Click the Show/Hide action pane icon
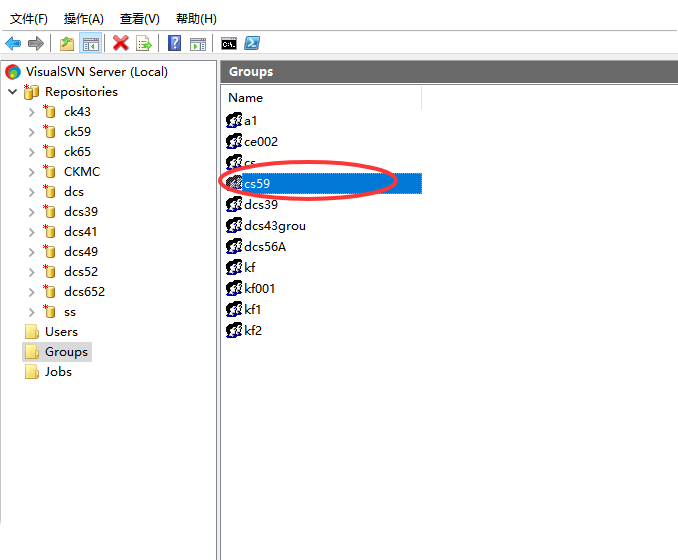This screenshot has width=678, height=560. pos(198,44)
